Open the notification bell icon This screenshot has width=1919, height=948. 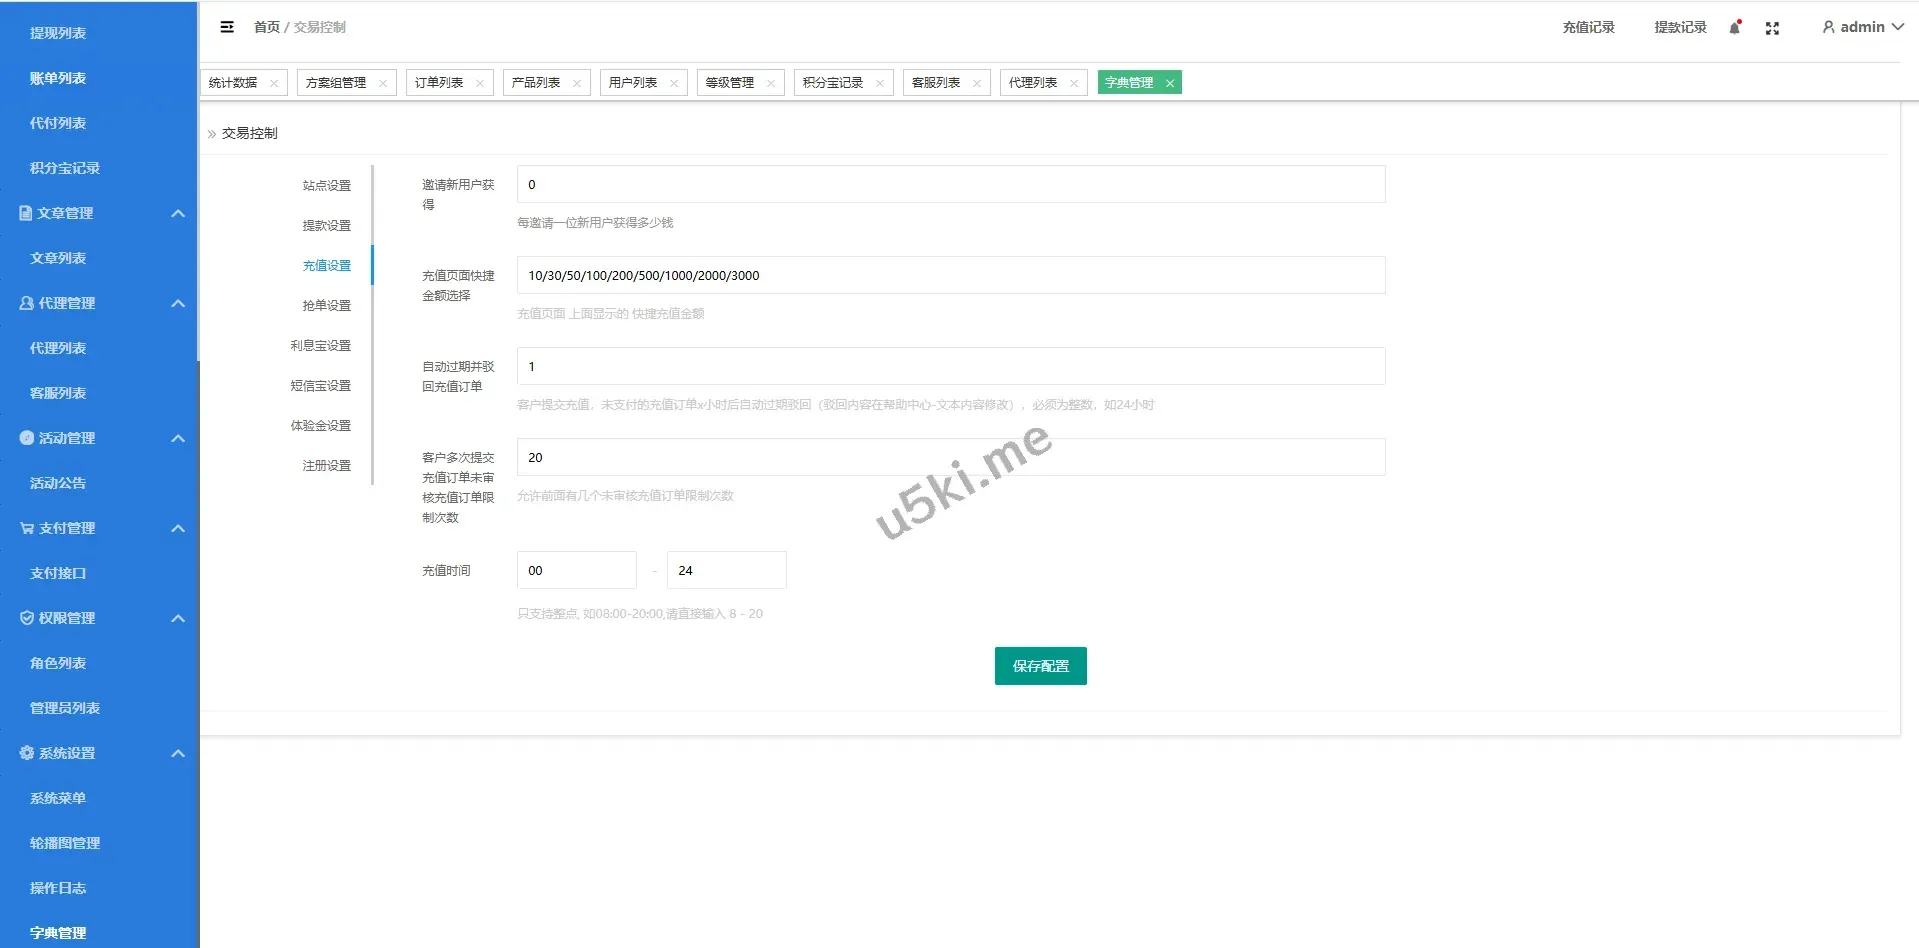tap(1735, 28)
